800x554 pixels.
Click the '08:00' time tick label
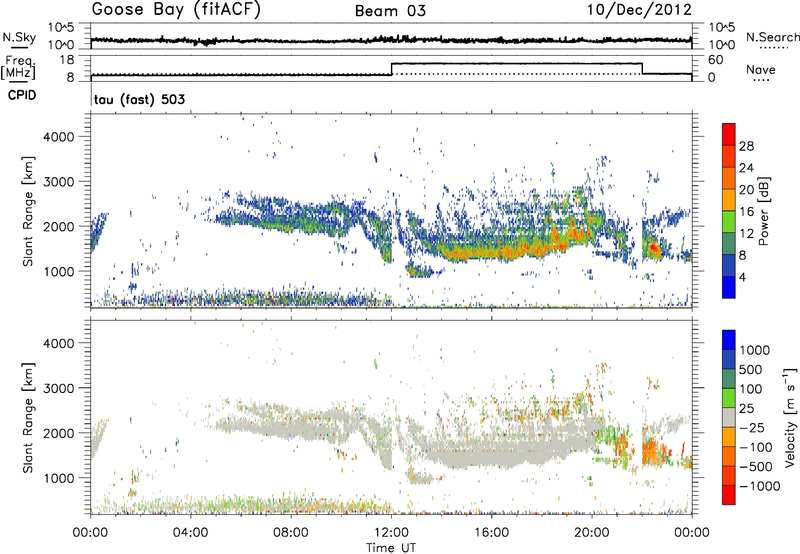(x=290, y=533)
